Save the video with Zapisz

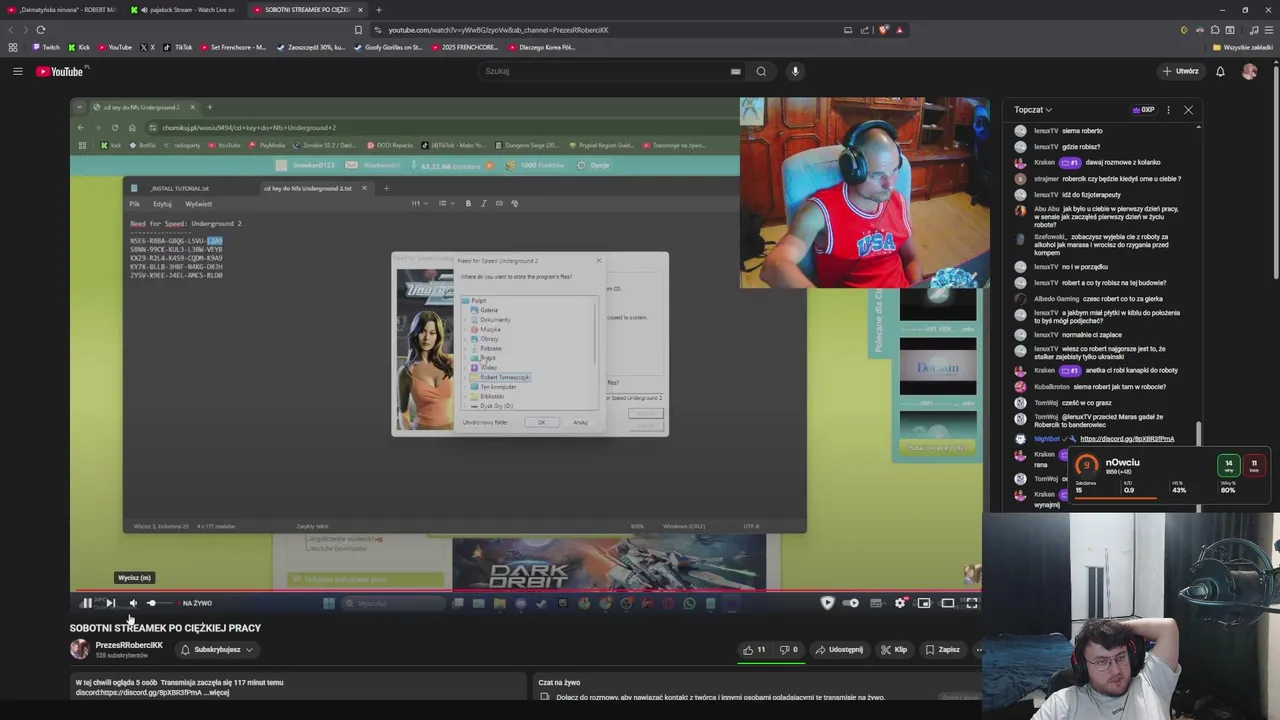click(x=942, y=650)
